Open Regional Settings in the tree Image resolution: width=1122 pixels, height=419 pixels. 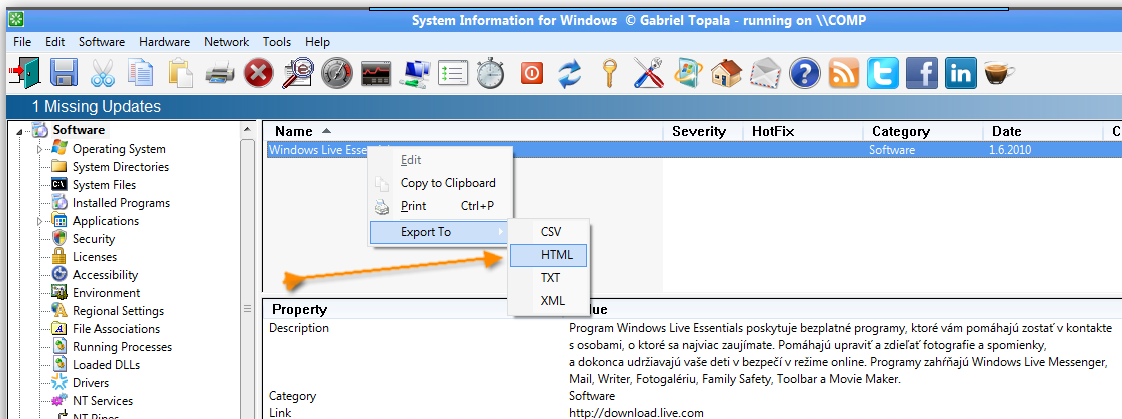pyautogui.click(x=119, y=311)
